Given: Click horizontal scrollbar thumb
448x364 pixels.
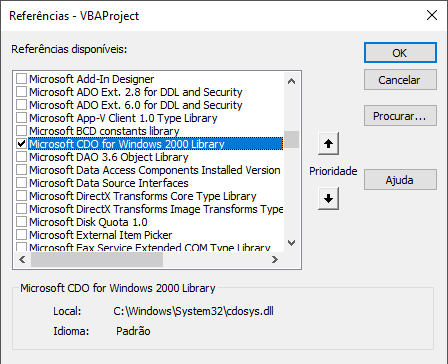Looking at the screenshot, I should (97, 259).
